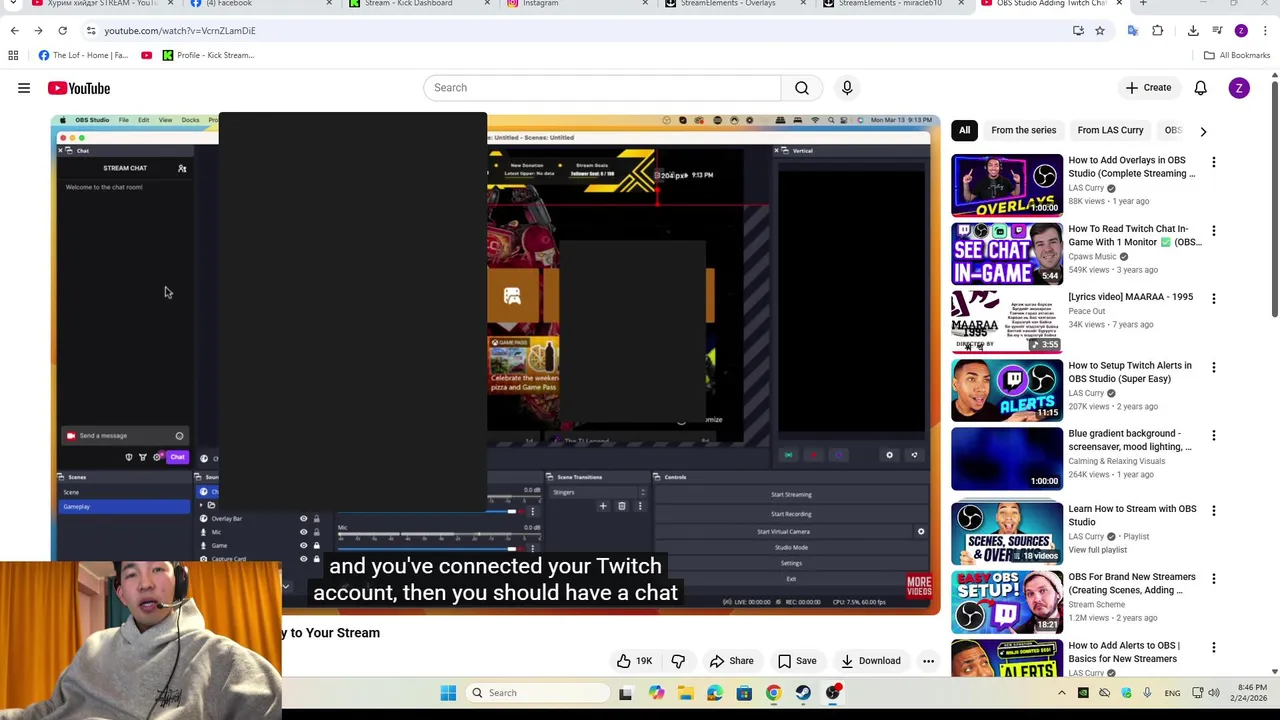Download the video
Image resolution: width=1280 pixels, height=720 pixels.
870,661
